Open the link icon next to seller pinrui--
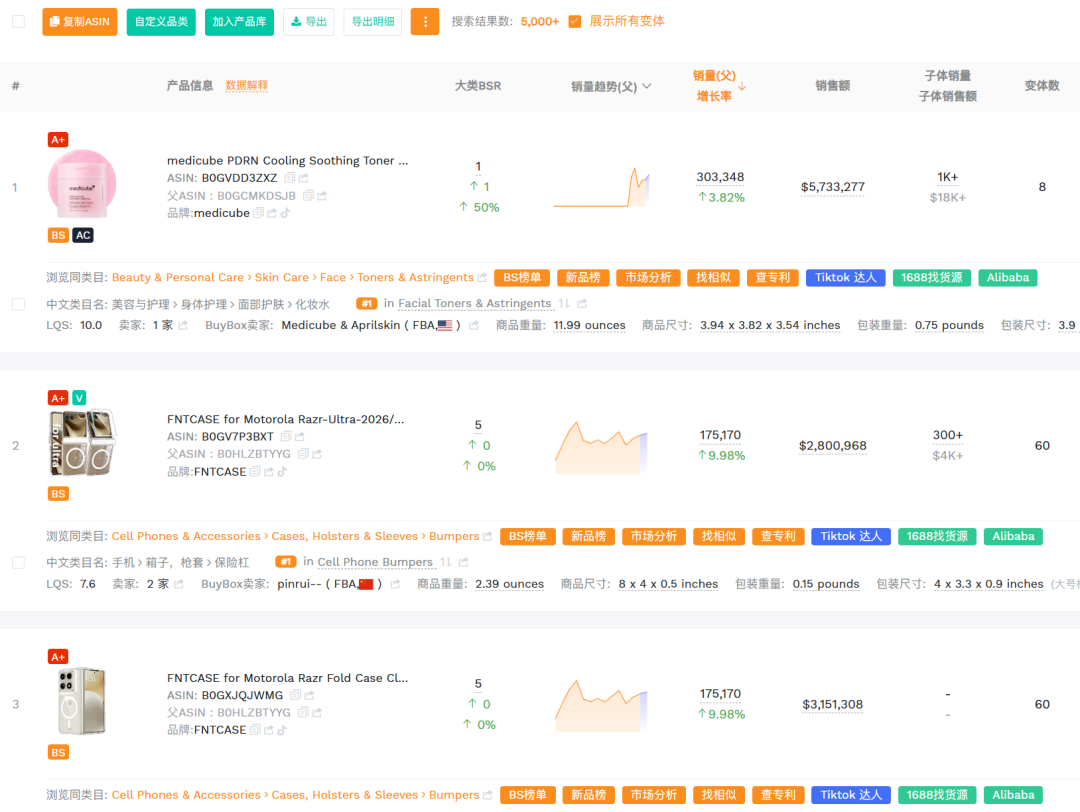The height and width of the screenshot is (812, 1080). 395,584
